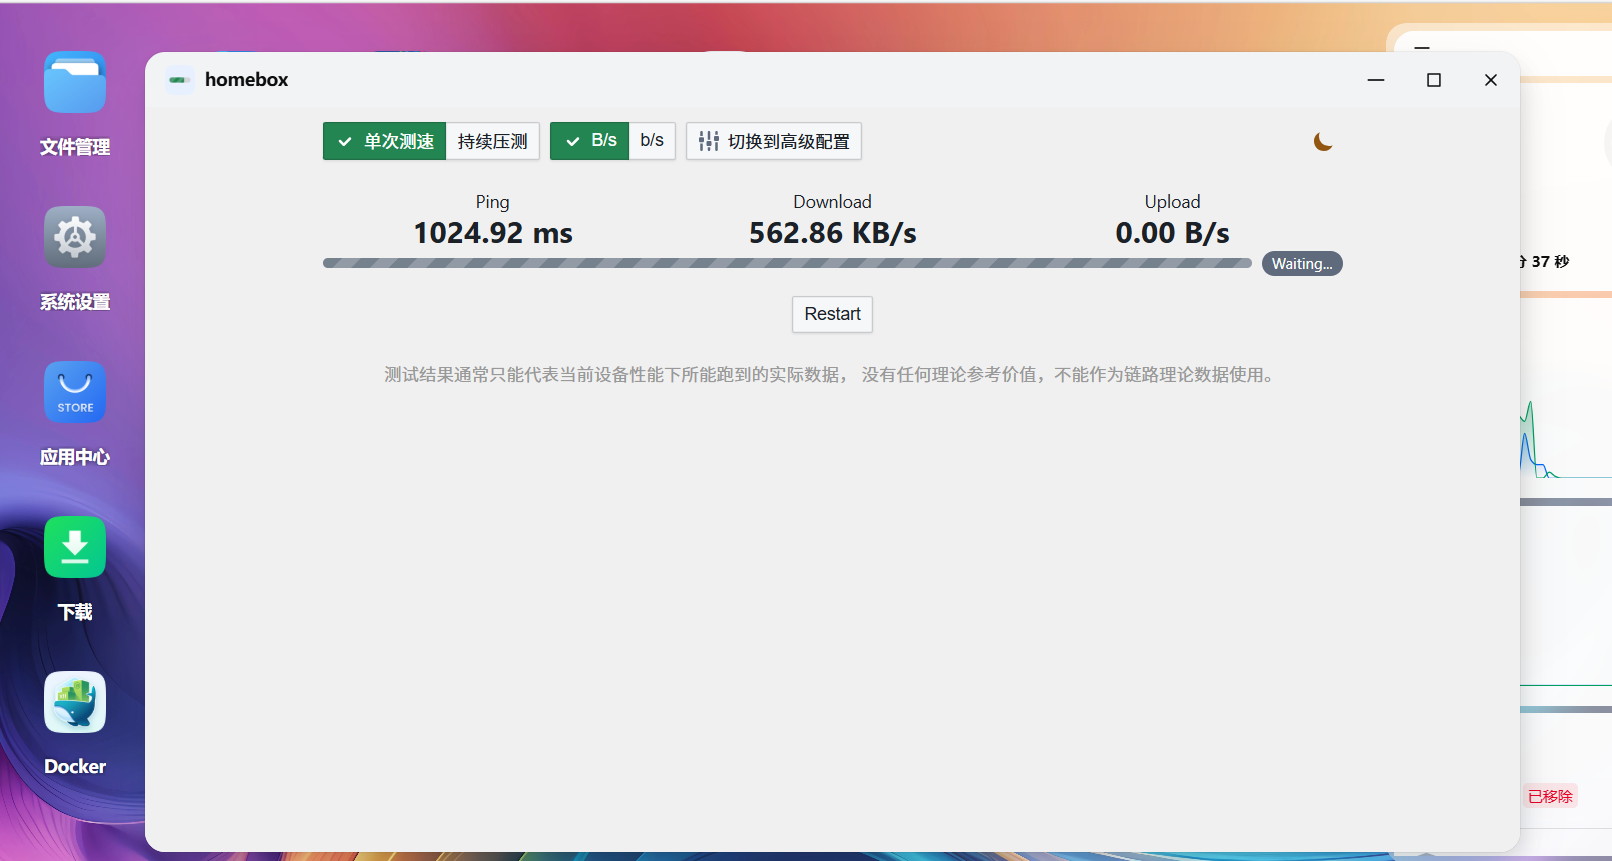
Task: Click the Restart button
Action: tap(833, 314)
